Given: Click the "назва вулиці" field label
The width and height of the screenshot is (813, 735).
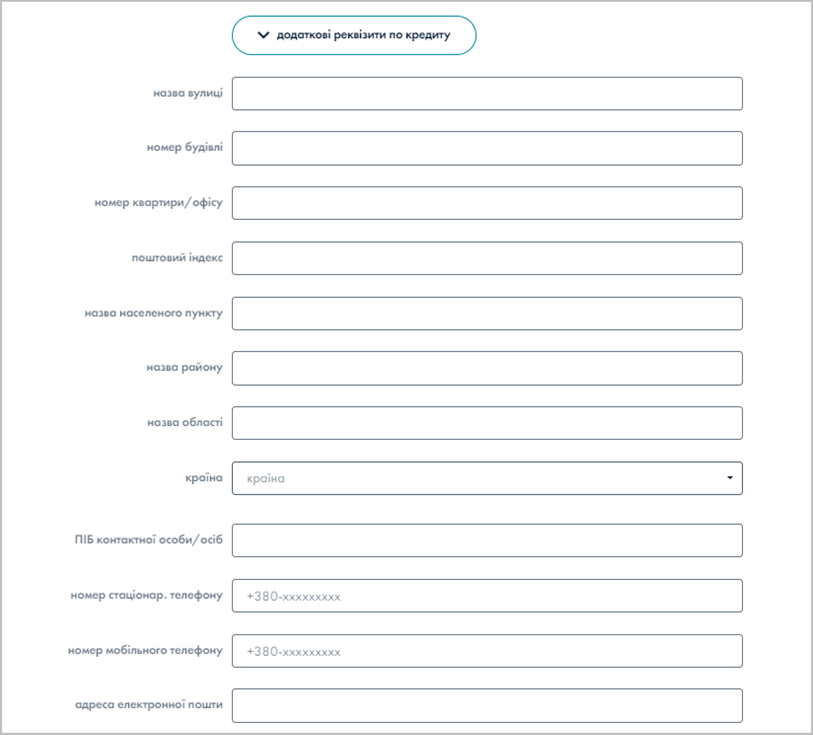Looking at the screenshot, I should (x=185, y=93).
